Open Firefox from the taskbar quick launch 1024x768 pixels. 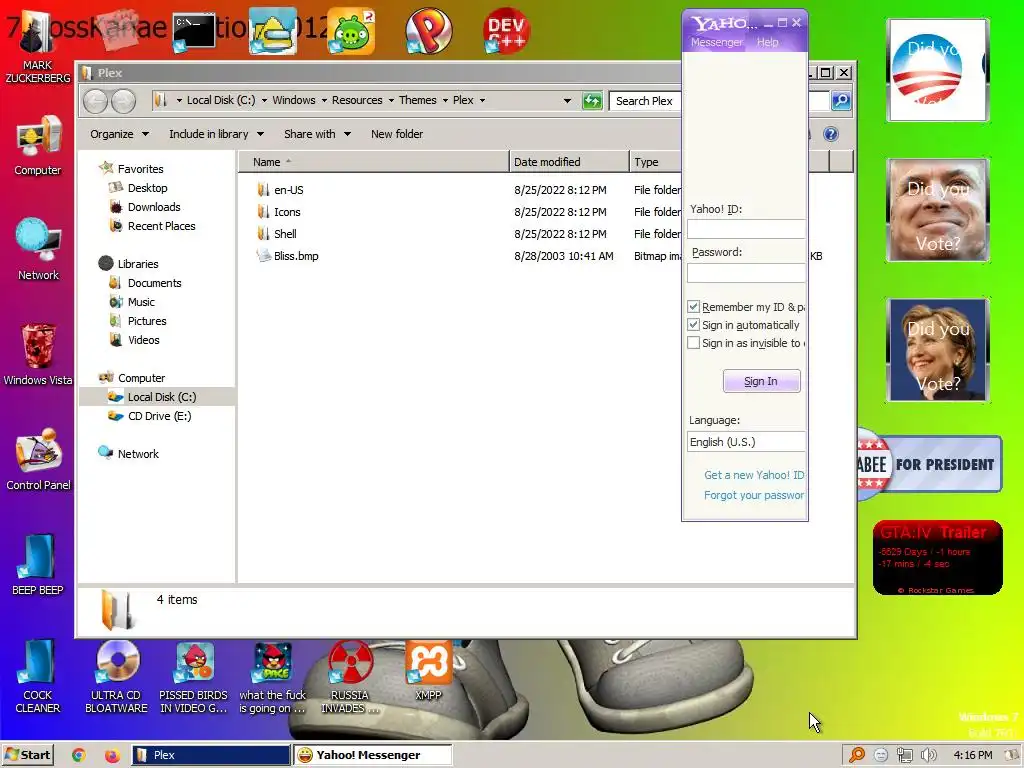point(112,755)
